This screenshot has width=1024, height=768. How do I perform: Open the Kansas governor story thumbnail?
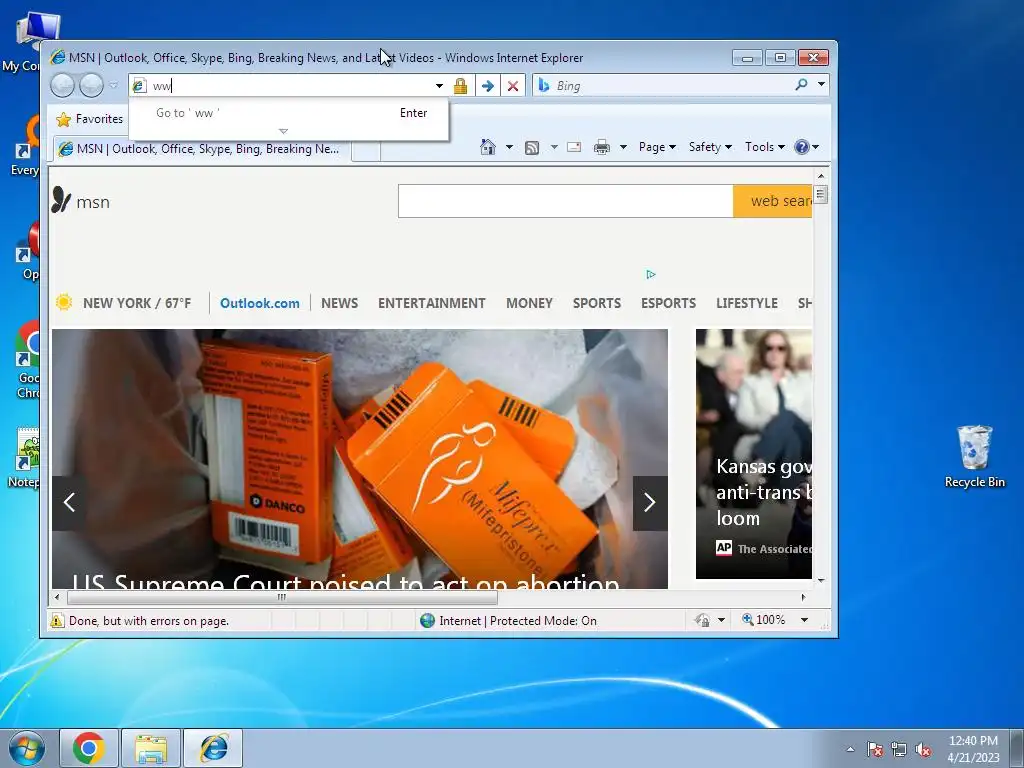(754, 454)
